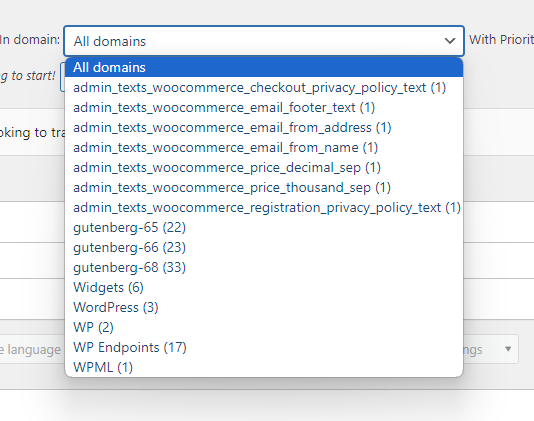Choose admin_texts_woocommerce_email_from_name option
534x421 pixels.
click(264, 147)
